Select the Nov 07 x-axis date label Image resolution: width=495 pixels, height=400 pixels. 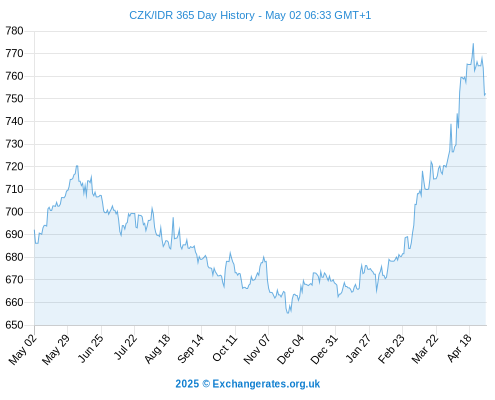(x=257, y=349)
